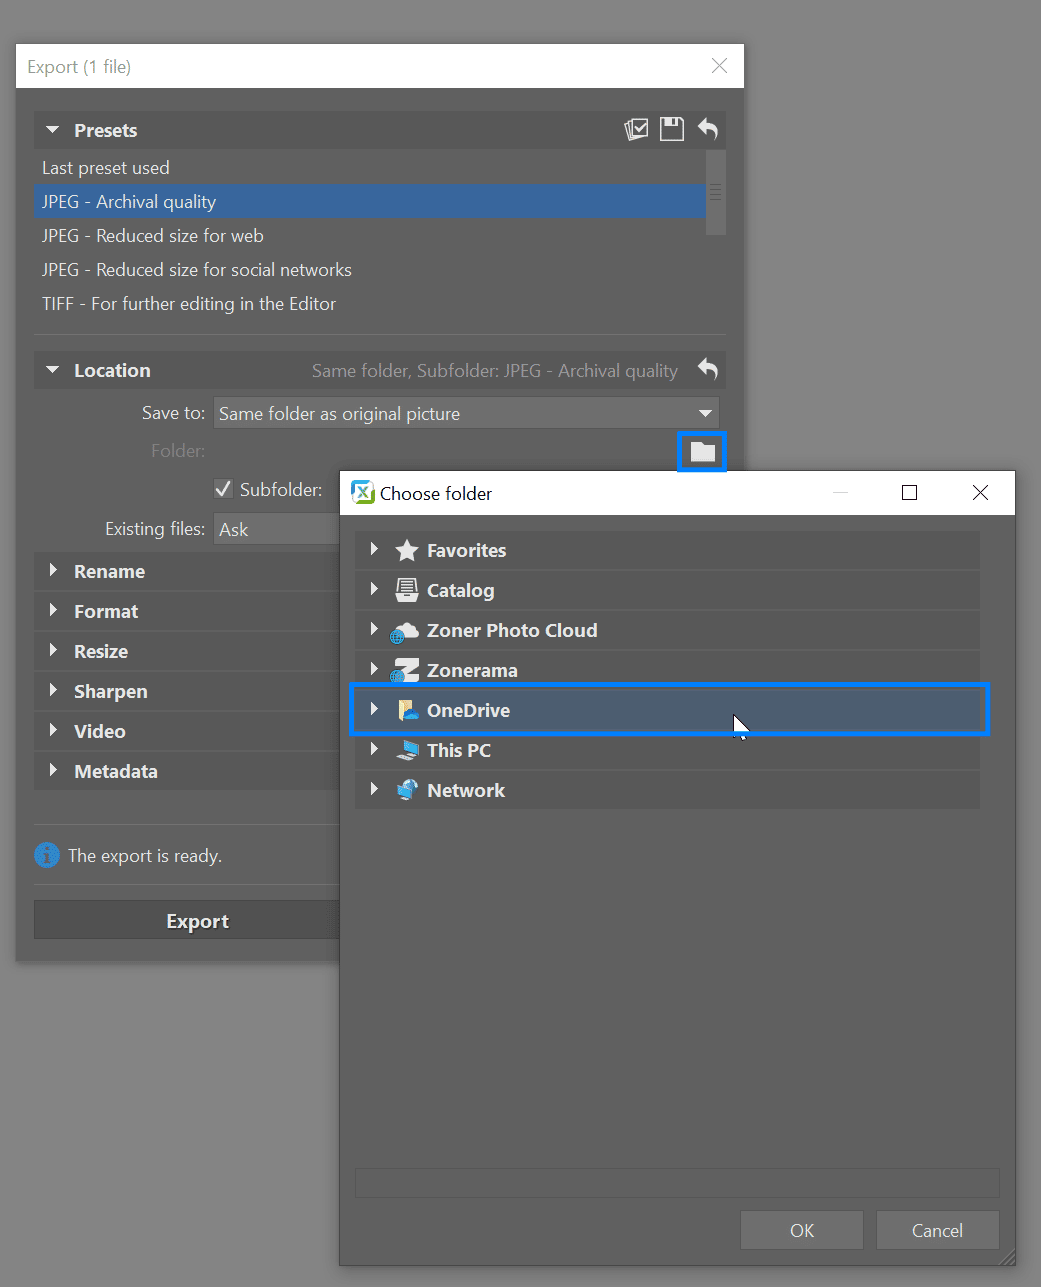The image size is (1041, 1287).
Task: Open the Save to dropdown
Action: click(x=466, y=413)
